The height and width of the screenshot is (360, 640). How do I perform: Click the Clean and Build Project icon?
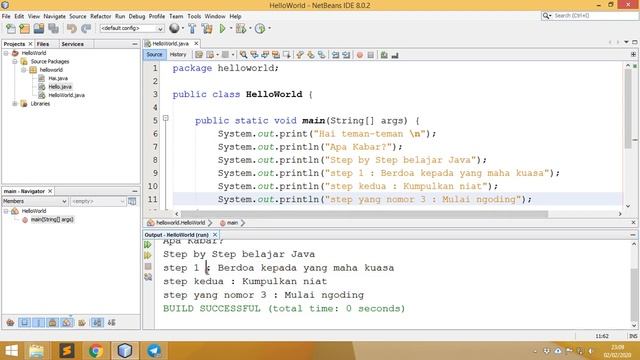(207, 29)
